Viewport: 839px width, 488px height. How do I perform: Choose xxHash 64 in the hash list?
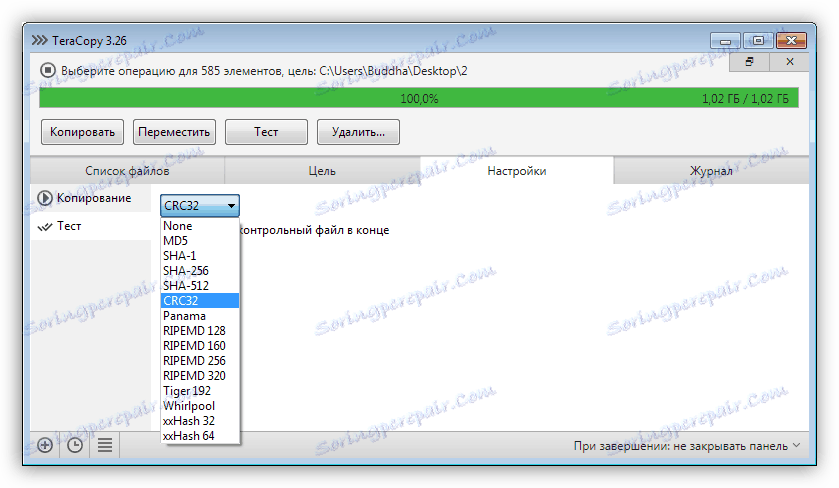coord(200,436)
